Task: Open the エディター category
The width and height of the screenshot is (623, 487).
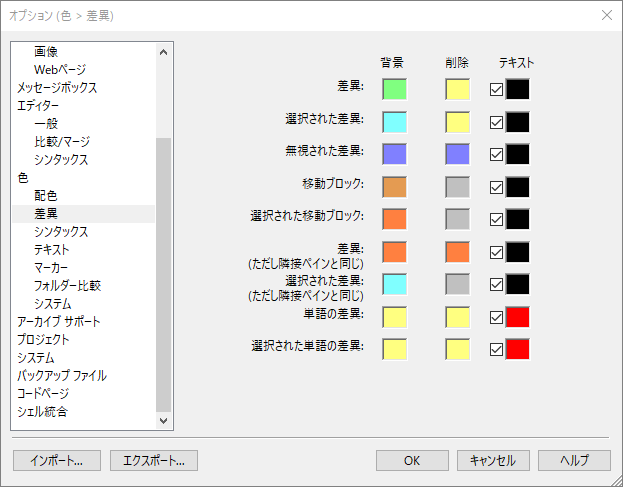Action: (x=38, y=106)
